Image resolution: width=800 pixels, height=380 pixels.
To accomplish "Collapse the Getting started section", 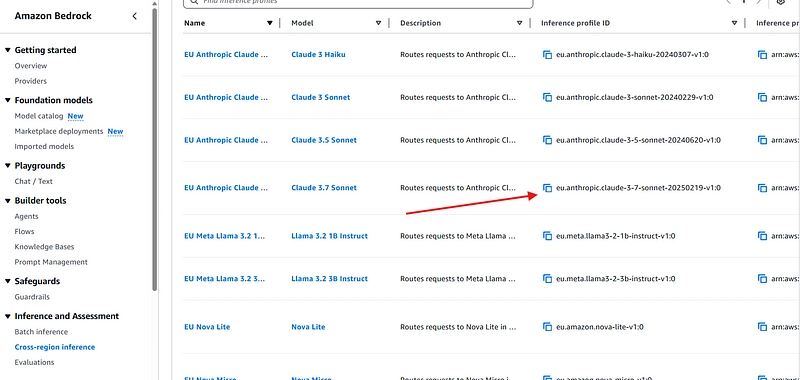I will tap(8, 50).
